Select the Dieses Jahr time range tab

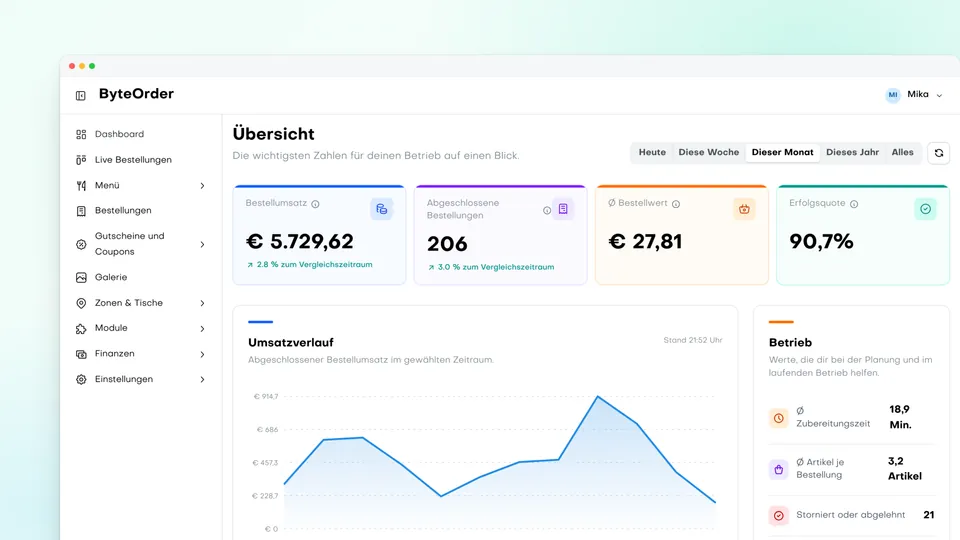[x=852, y=152]
